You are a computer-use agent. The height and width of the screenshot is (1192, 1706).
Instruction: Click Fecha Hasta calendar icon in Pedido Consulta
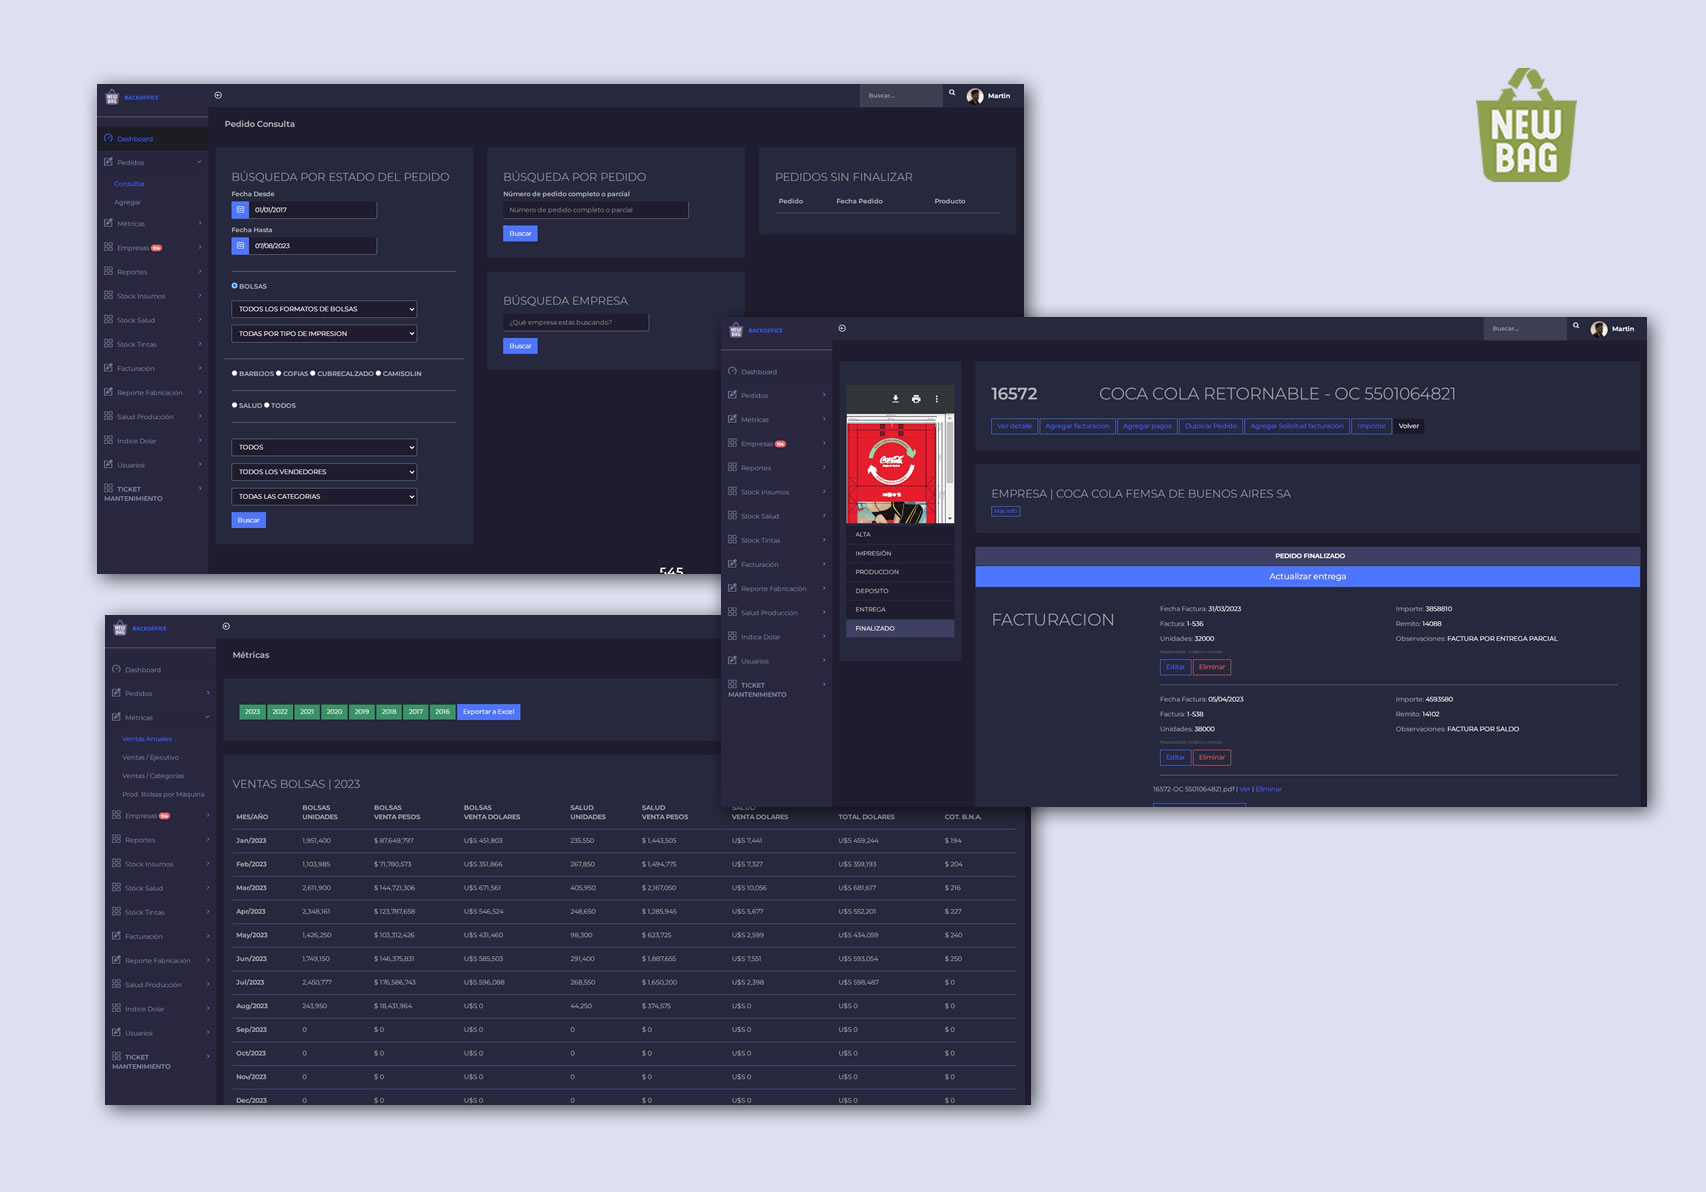tap(240, 246)
